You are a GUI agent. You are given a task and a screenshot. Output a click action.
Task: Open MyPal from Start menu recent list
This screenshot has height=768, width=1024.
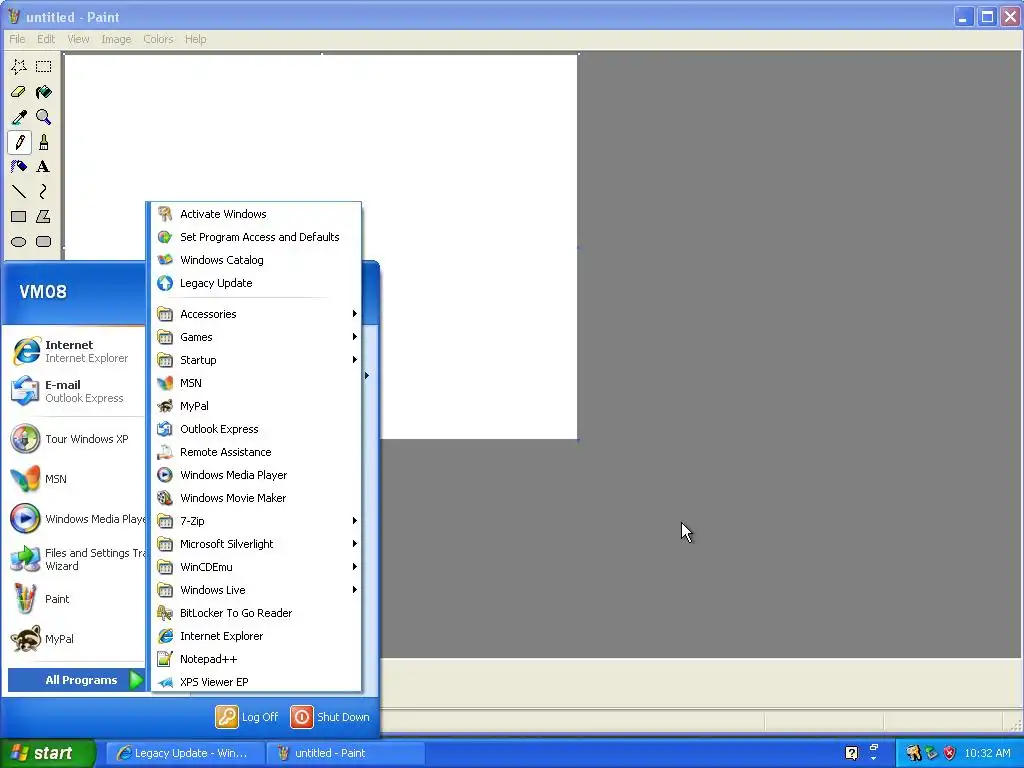(x=76, y=639)
